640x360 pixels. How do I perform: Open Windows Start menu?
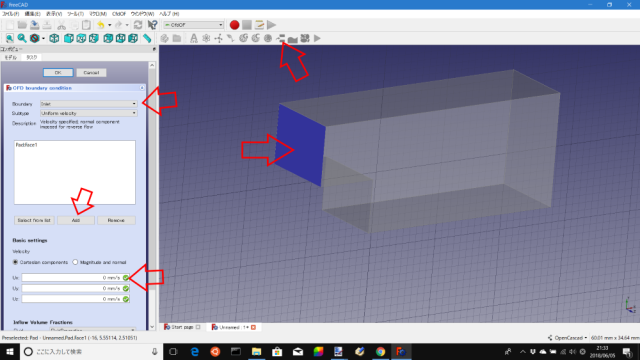9,351
